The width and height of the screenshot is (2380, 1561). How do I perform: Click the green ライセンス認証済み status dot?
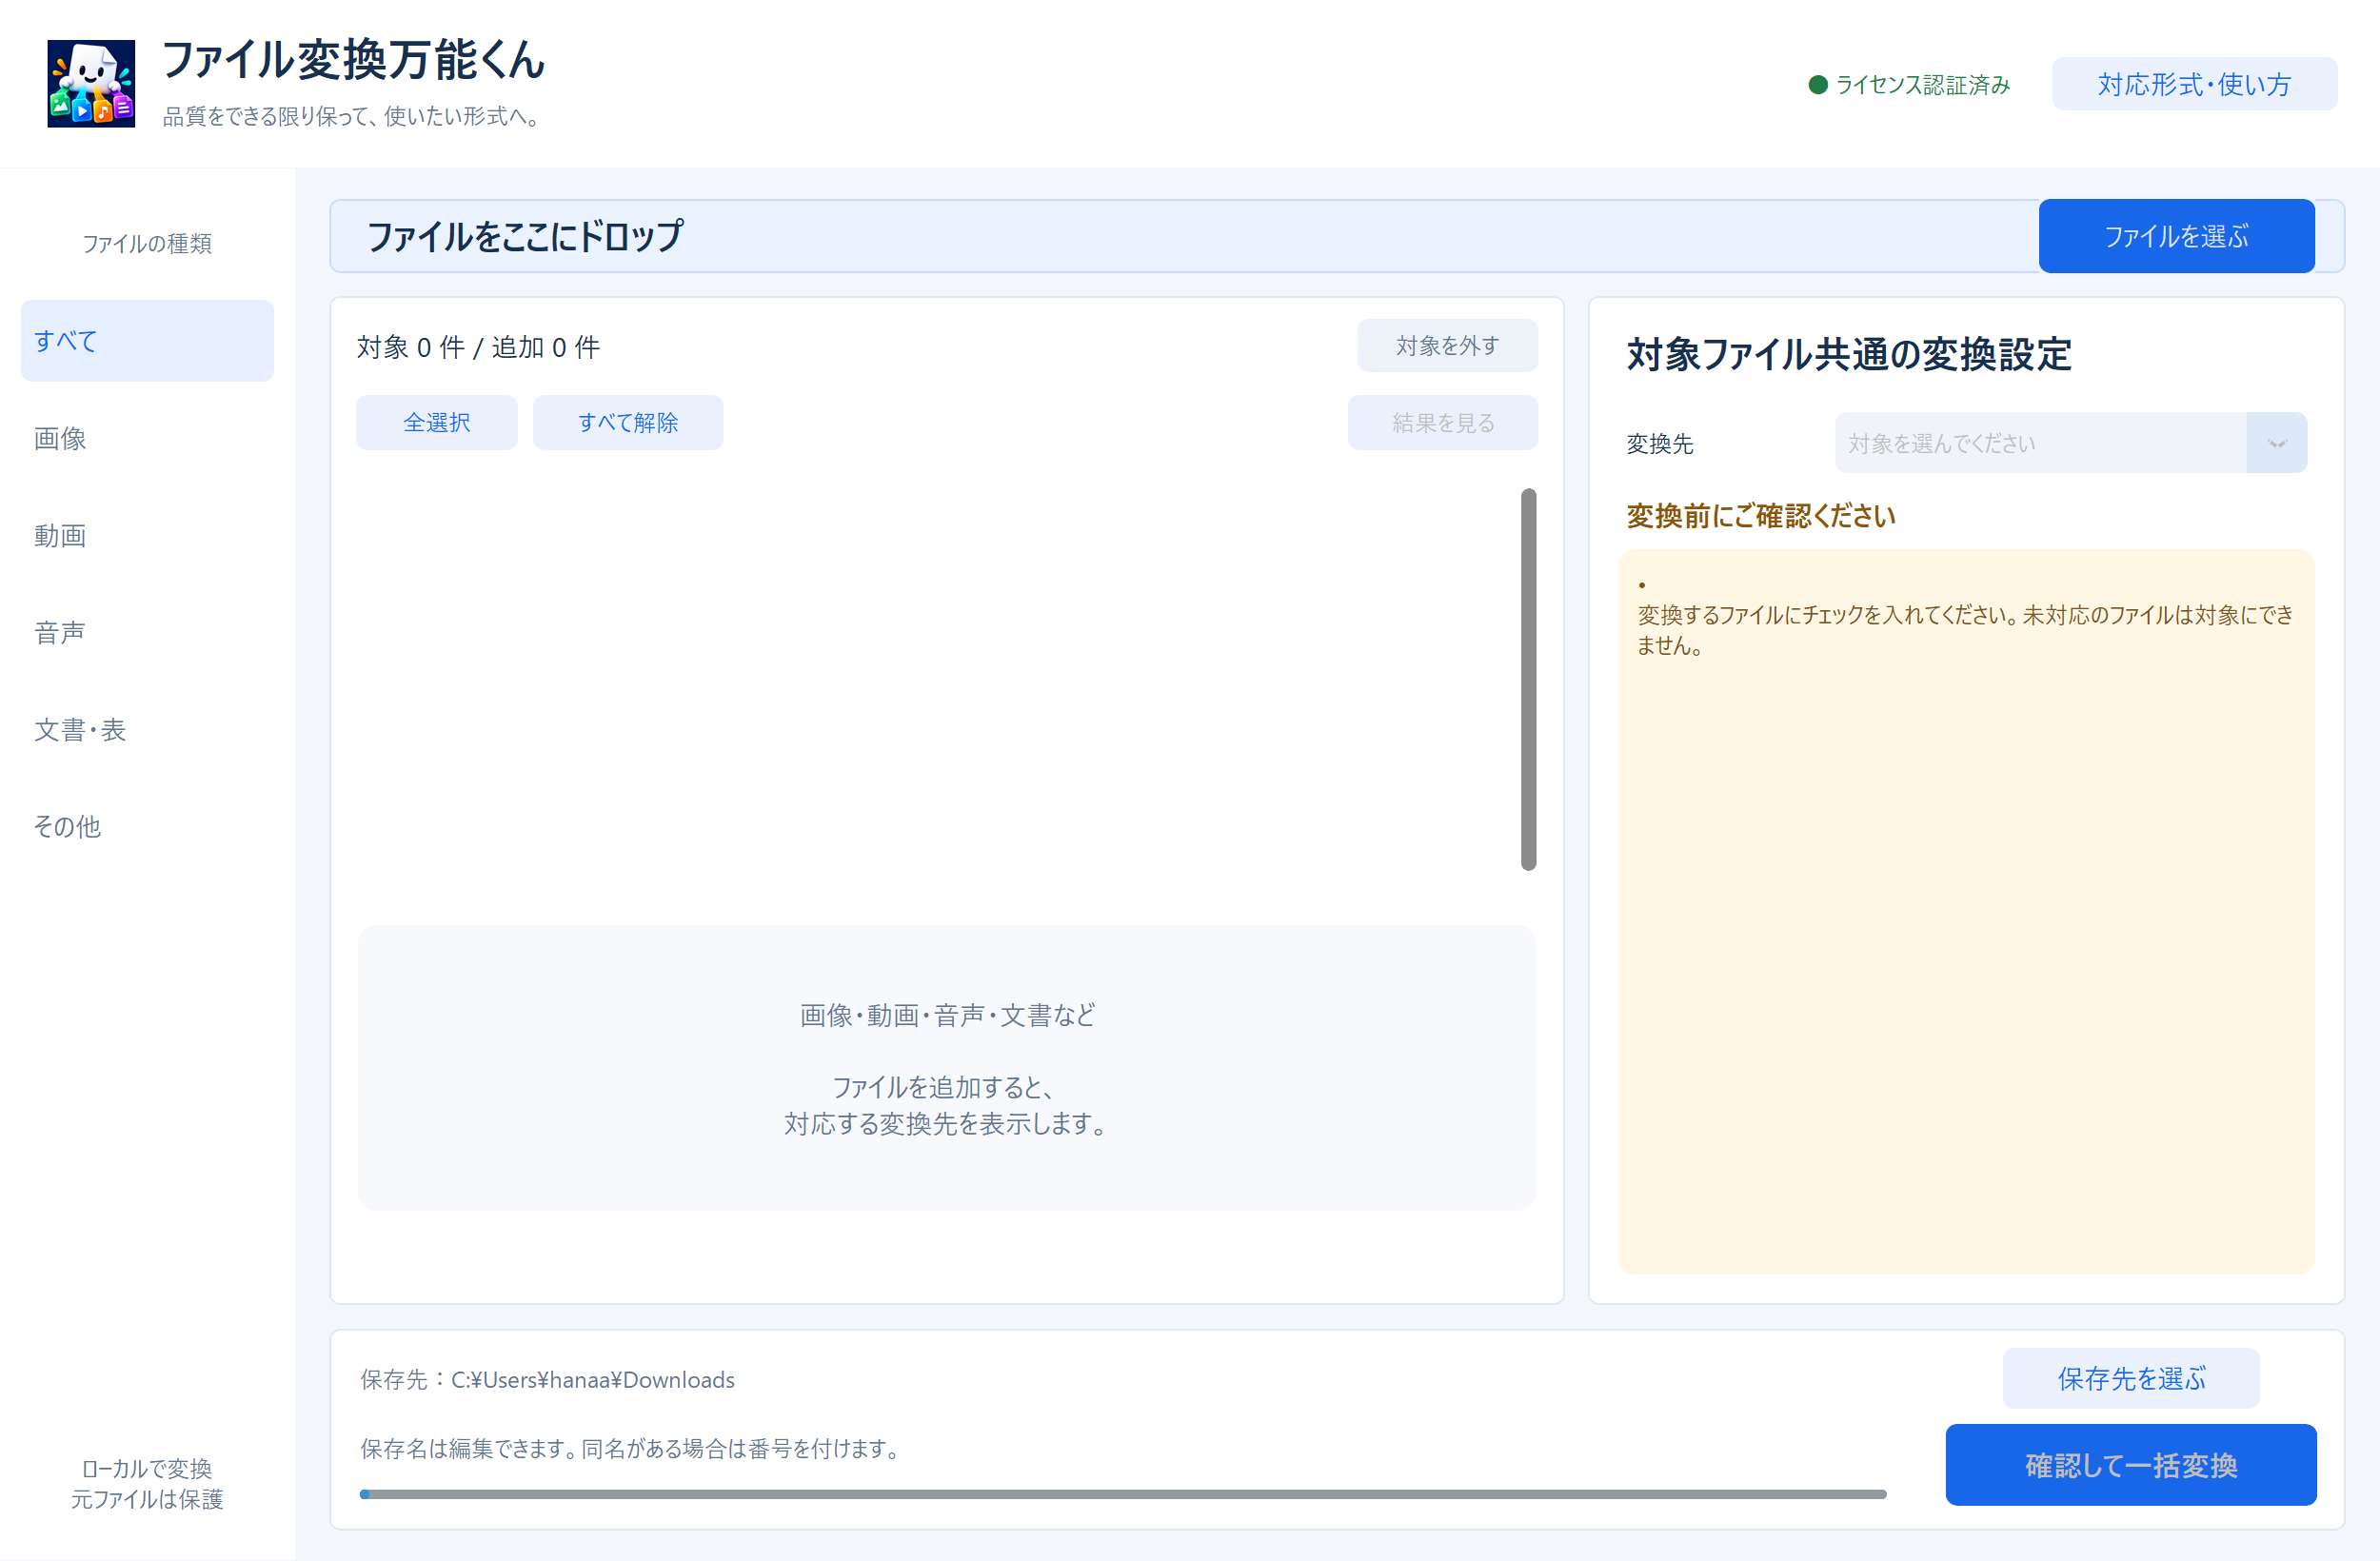click(1818, 85)
